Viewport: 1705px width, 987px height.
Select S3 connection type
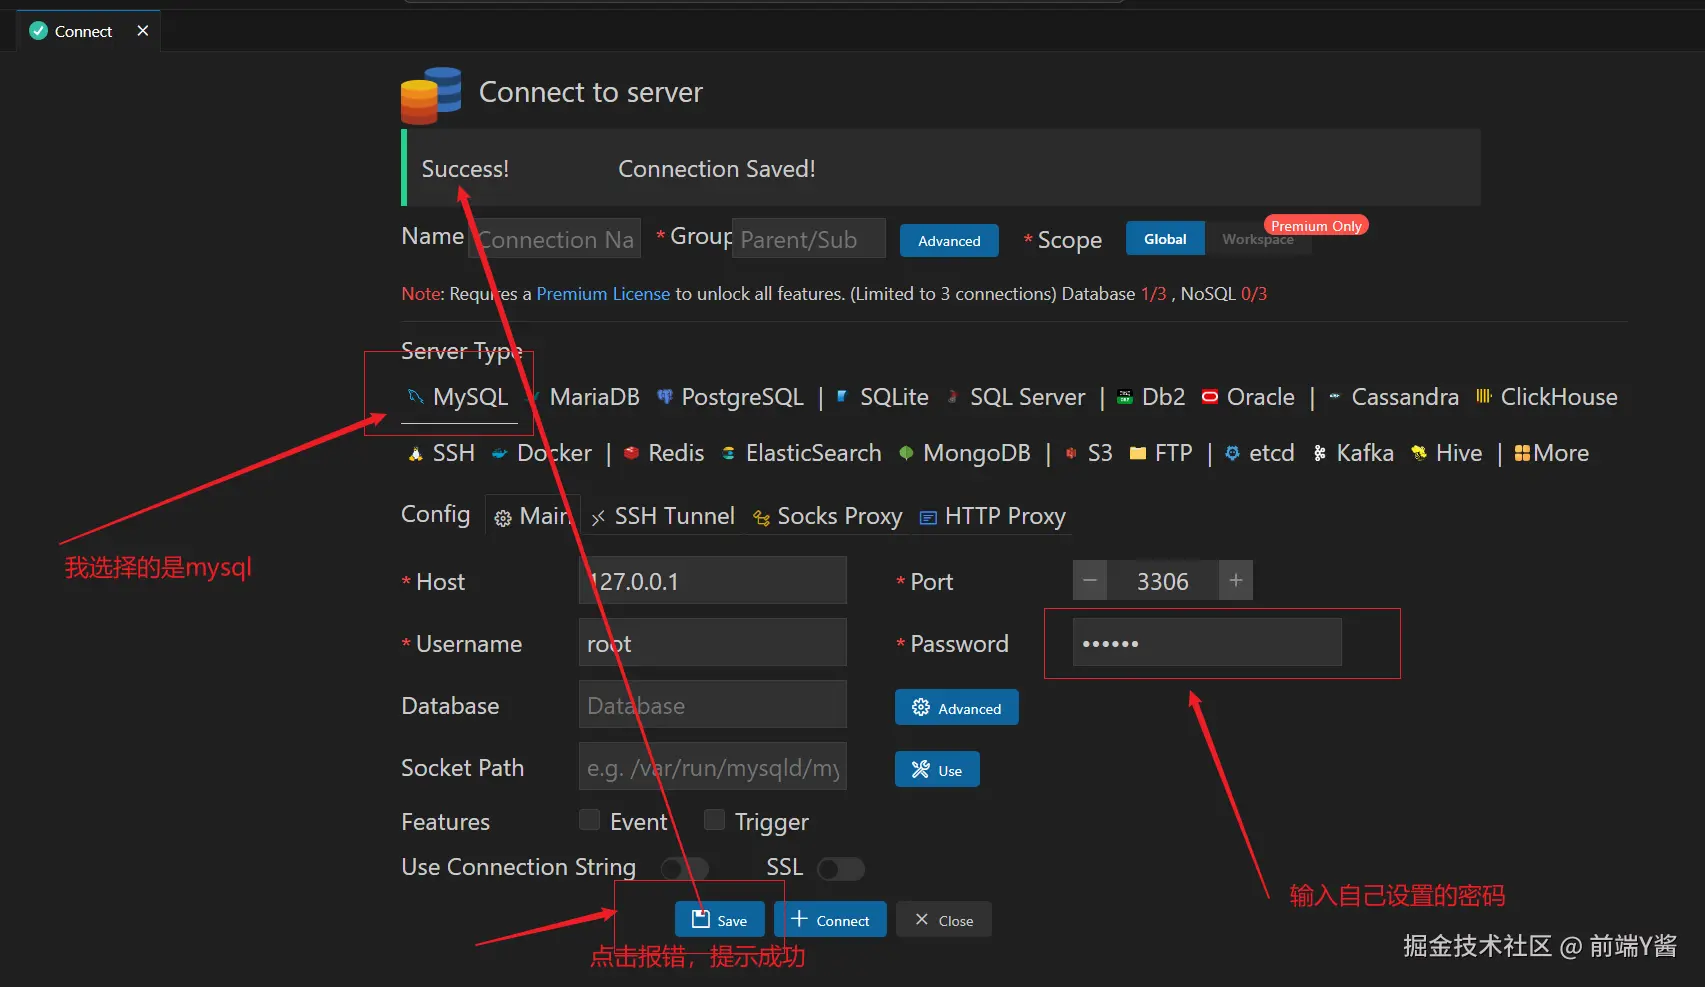1089,453
